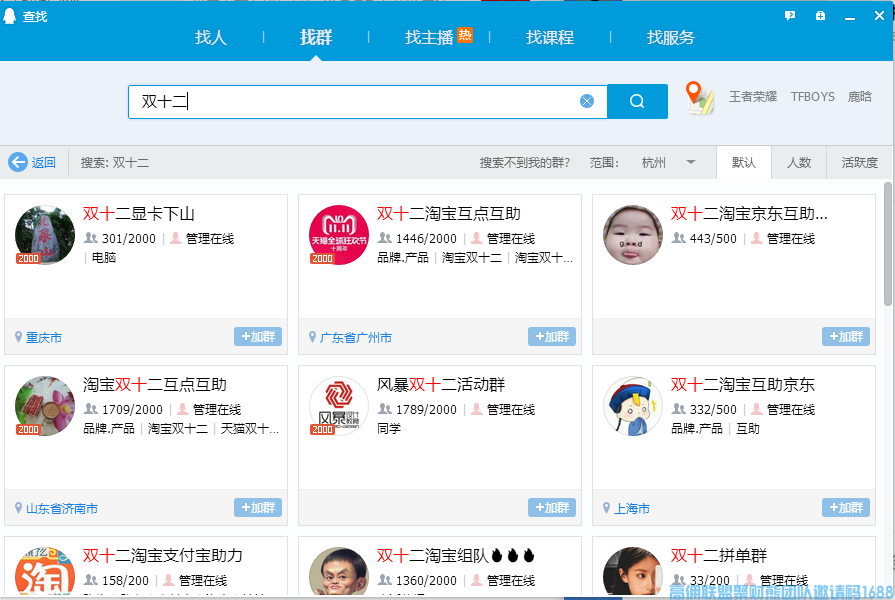Open location link 上海市
Screen dimensions: 895x600
(632, 508)
